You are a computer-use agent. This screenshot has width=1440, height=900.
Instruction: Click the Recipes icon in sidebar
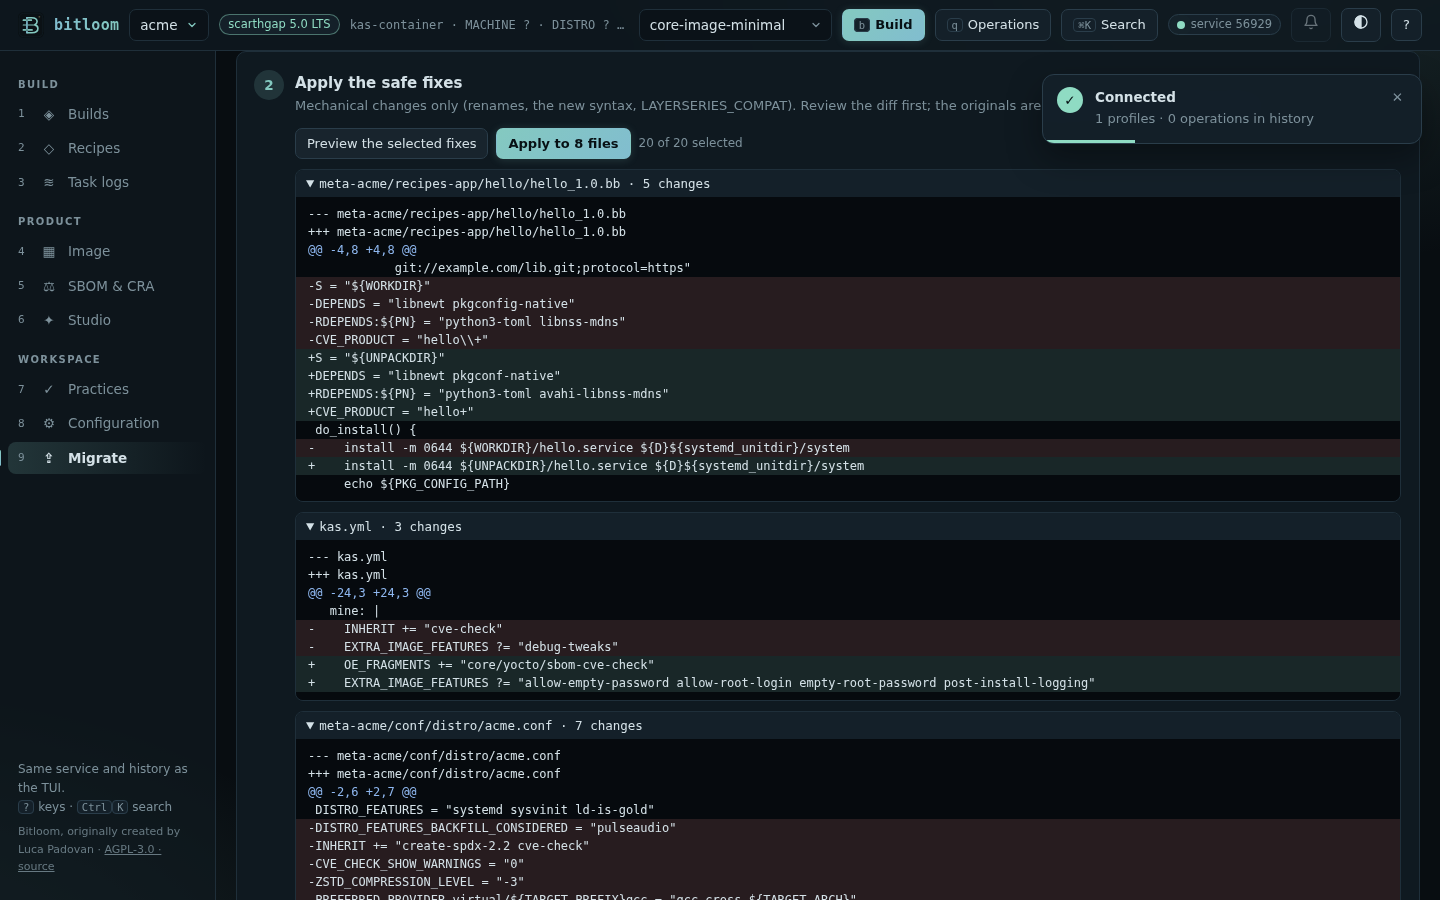coord(49,149)
